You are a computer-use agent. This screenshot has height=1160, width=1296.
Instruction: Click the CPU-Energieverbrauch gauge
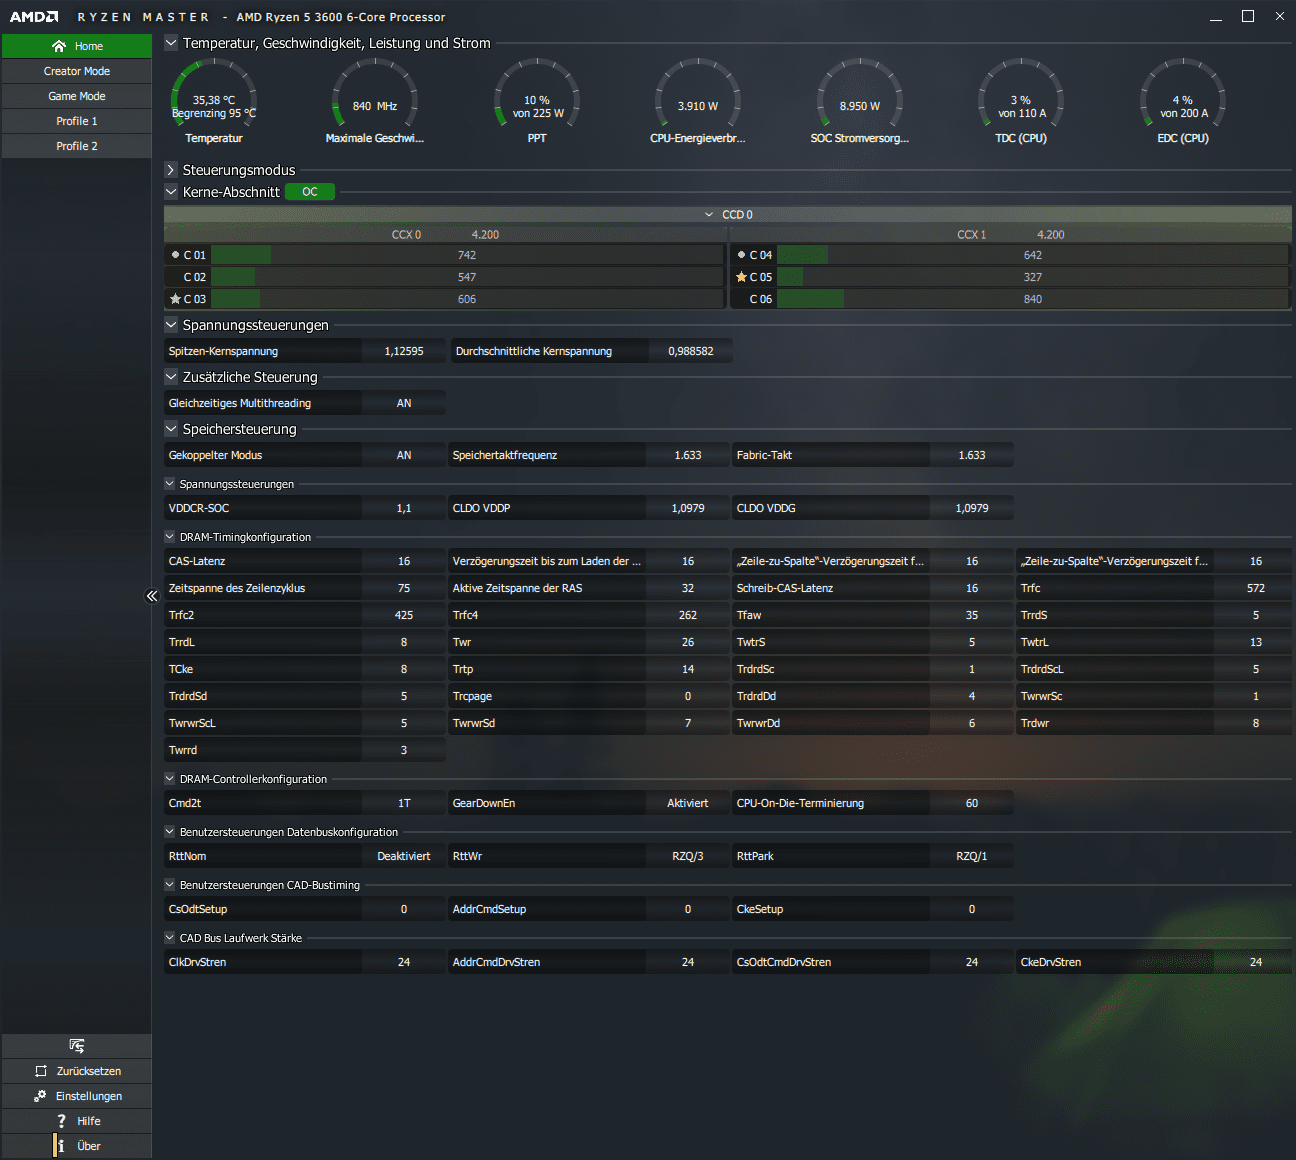(698, 95)
